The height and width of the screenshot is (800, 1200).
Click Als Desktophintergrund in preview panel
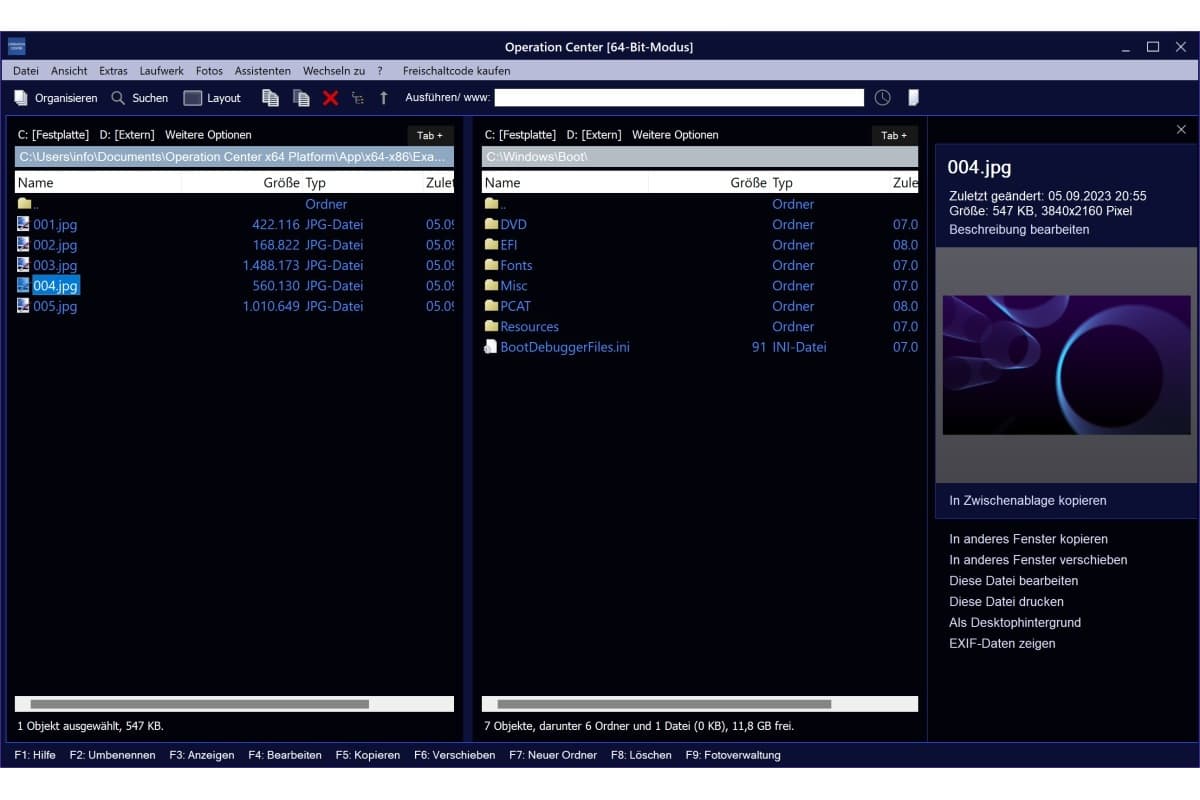click(1014, 622)
